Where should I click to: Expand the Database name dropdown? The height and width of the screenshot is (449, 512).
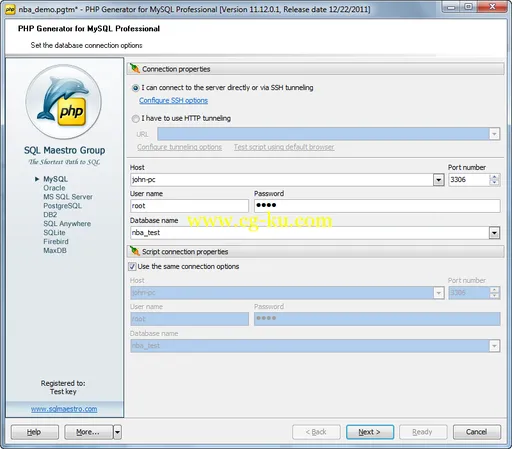494,233
